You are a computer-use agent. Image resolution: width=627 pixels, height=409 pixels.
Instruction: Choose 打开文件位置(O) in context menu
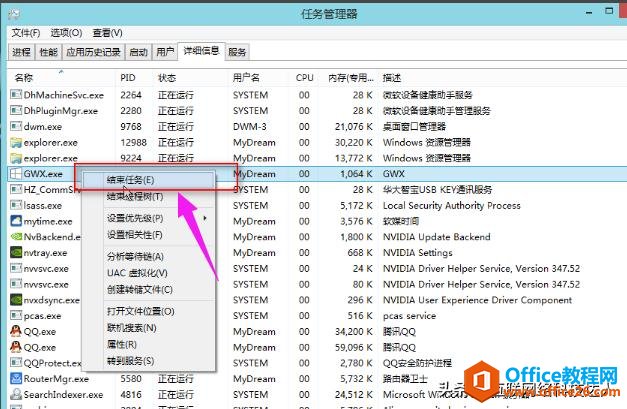pyautogui.click(x=148, y=311)
